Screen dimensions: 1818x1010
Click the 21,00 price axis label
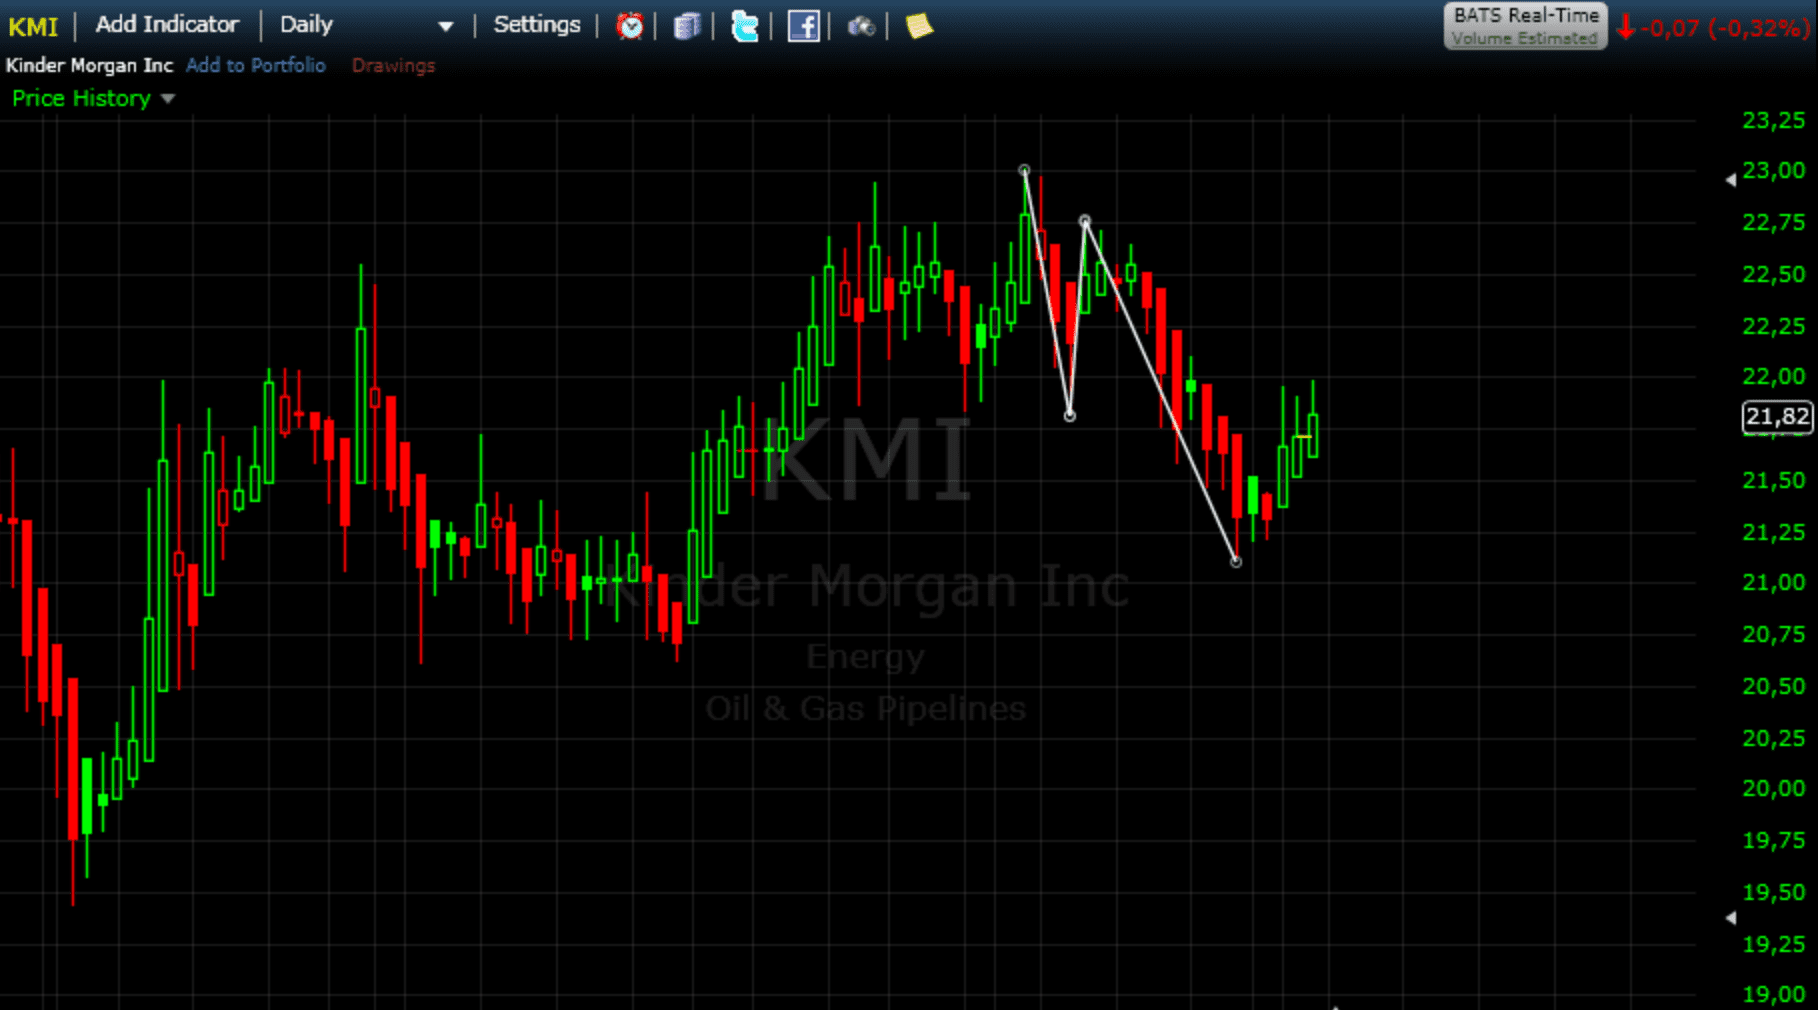(x=1773, y=582)
